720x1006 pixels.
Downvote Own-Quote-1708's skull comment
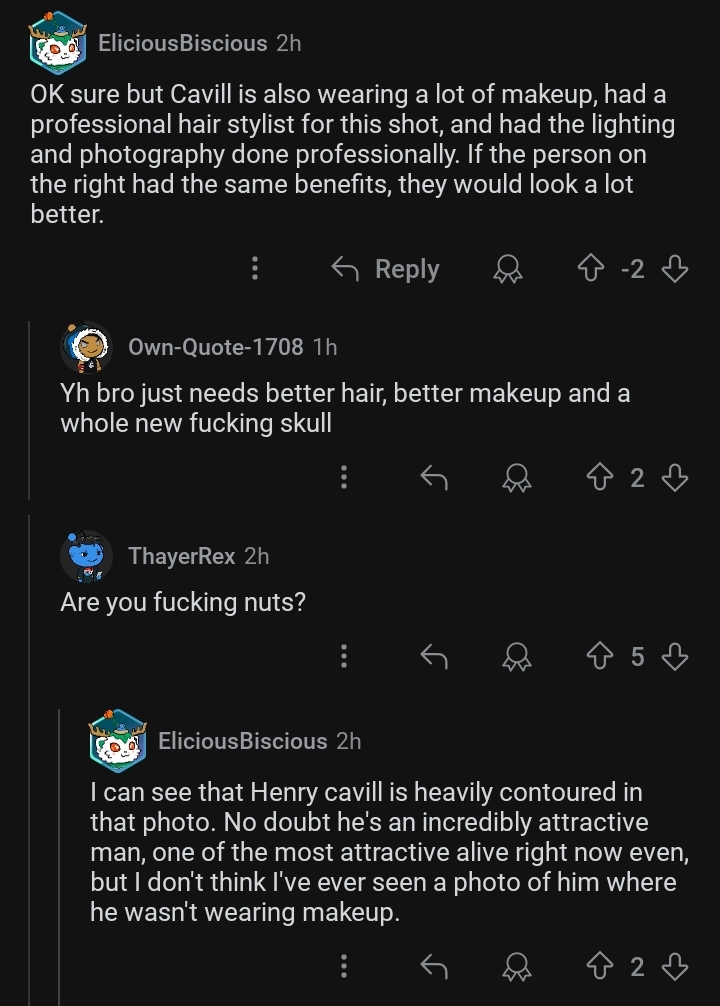click(676, 479)
